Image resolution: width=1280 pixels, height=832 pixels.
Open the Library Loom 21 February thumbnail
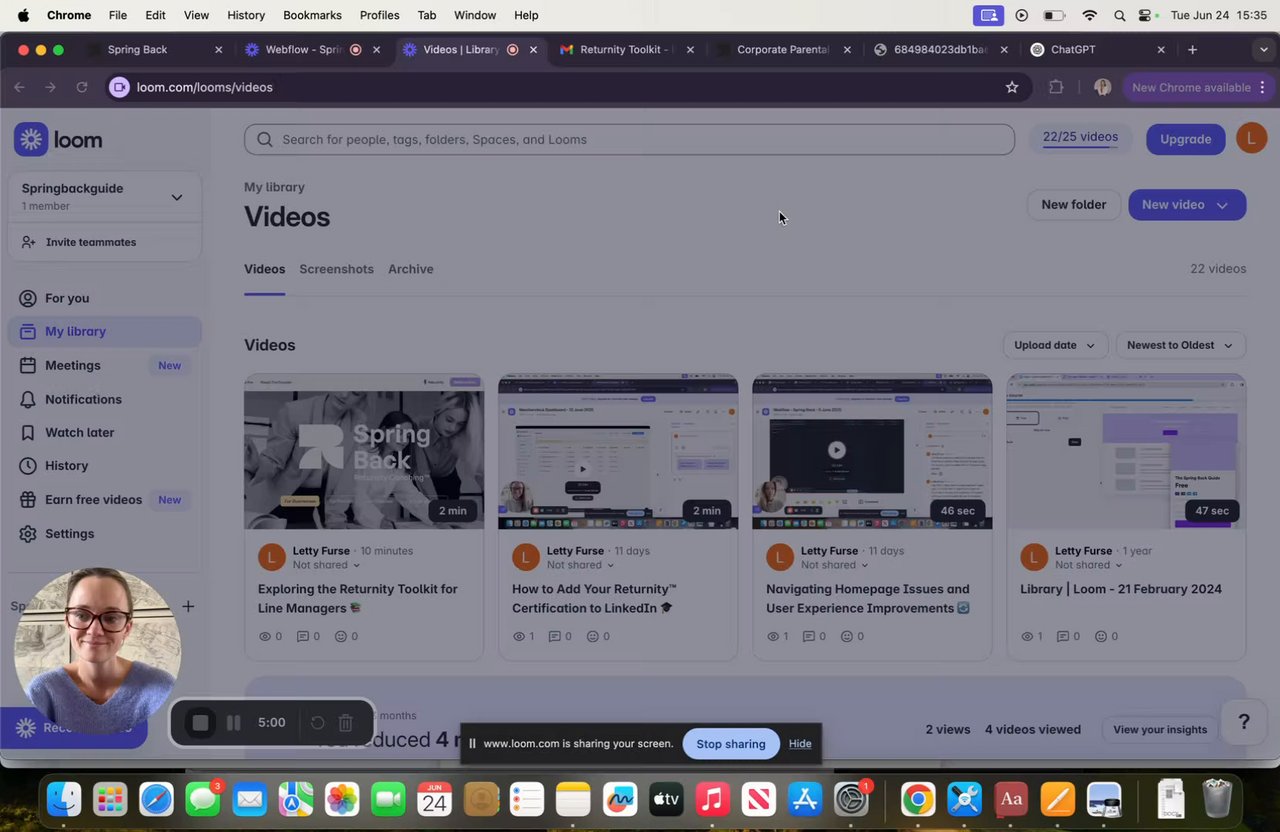1126,451
